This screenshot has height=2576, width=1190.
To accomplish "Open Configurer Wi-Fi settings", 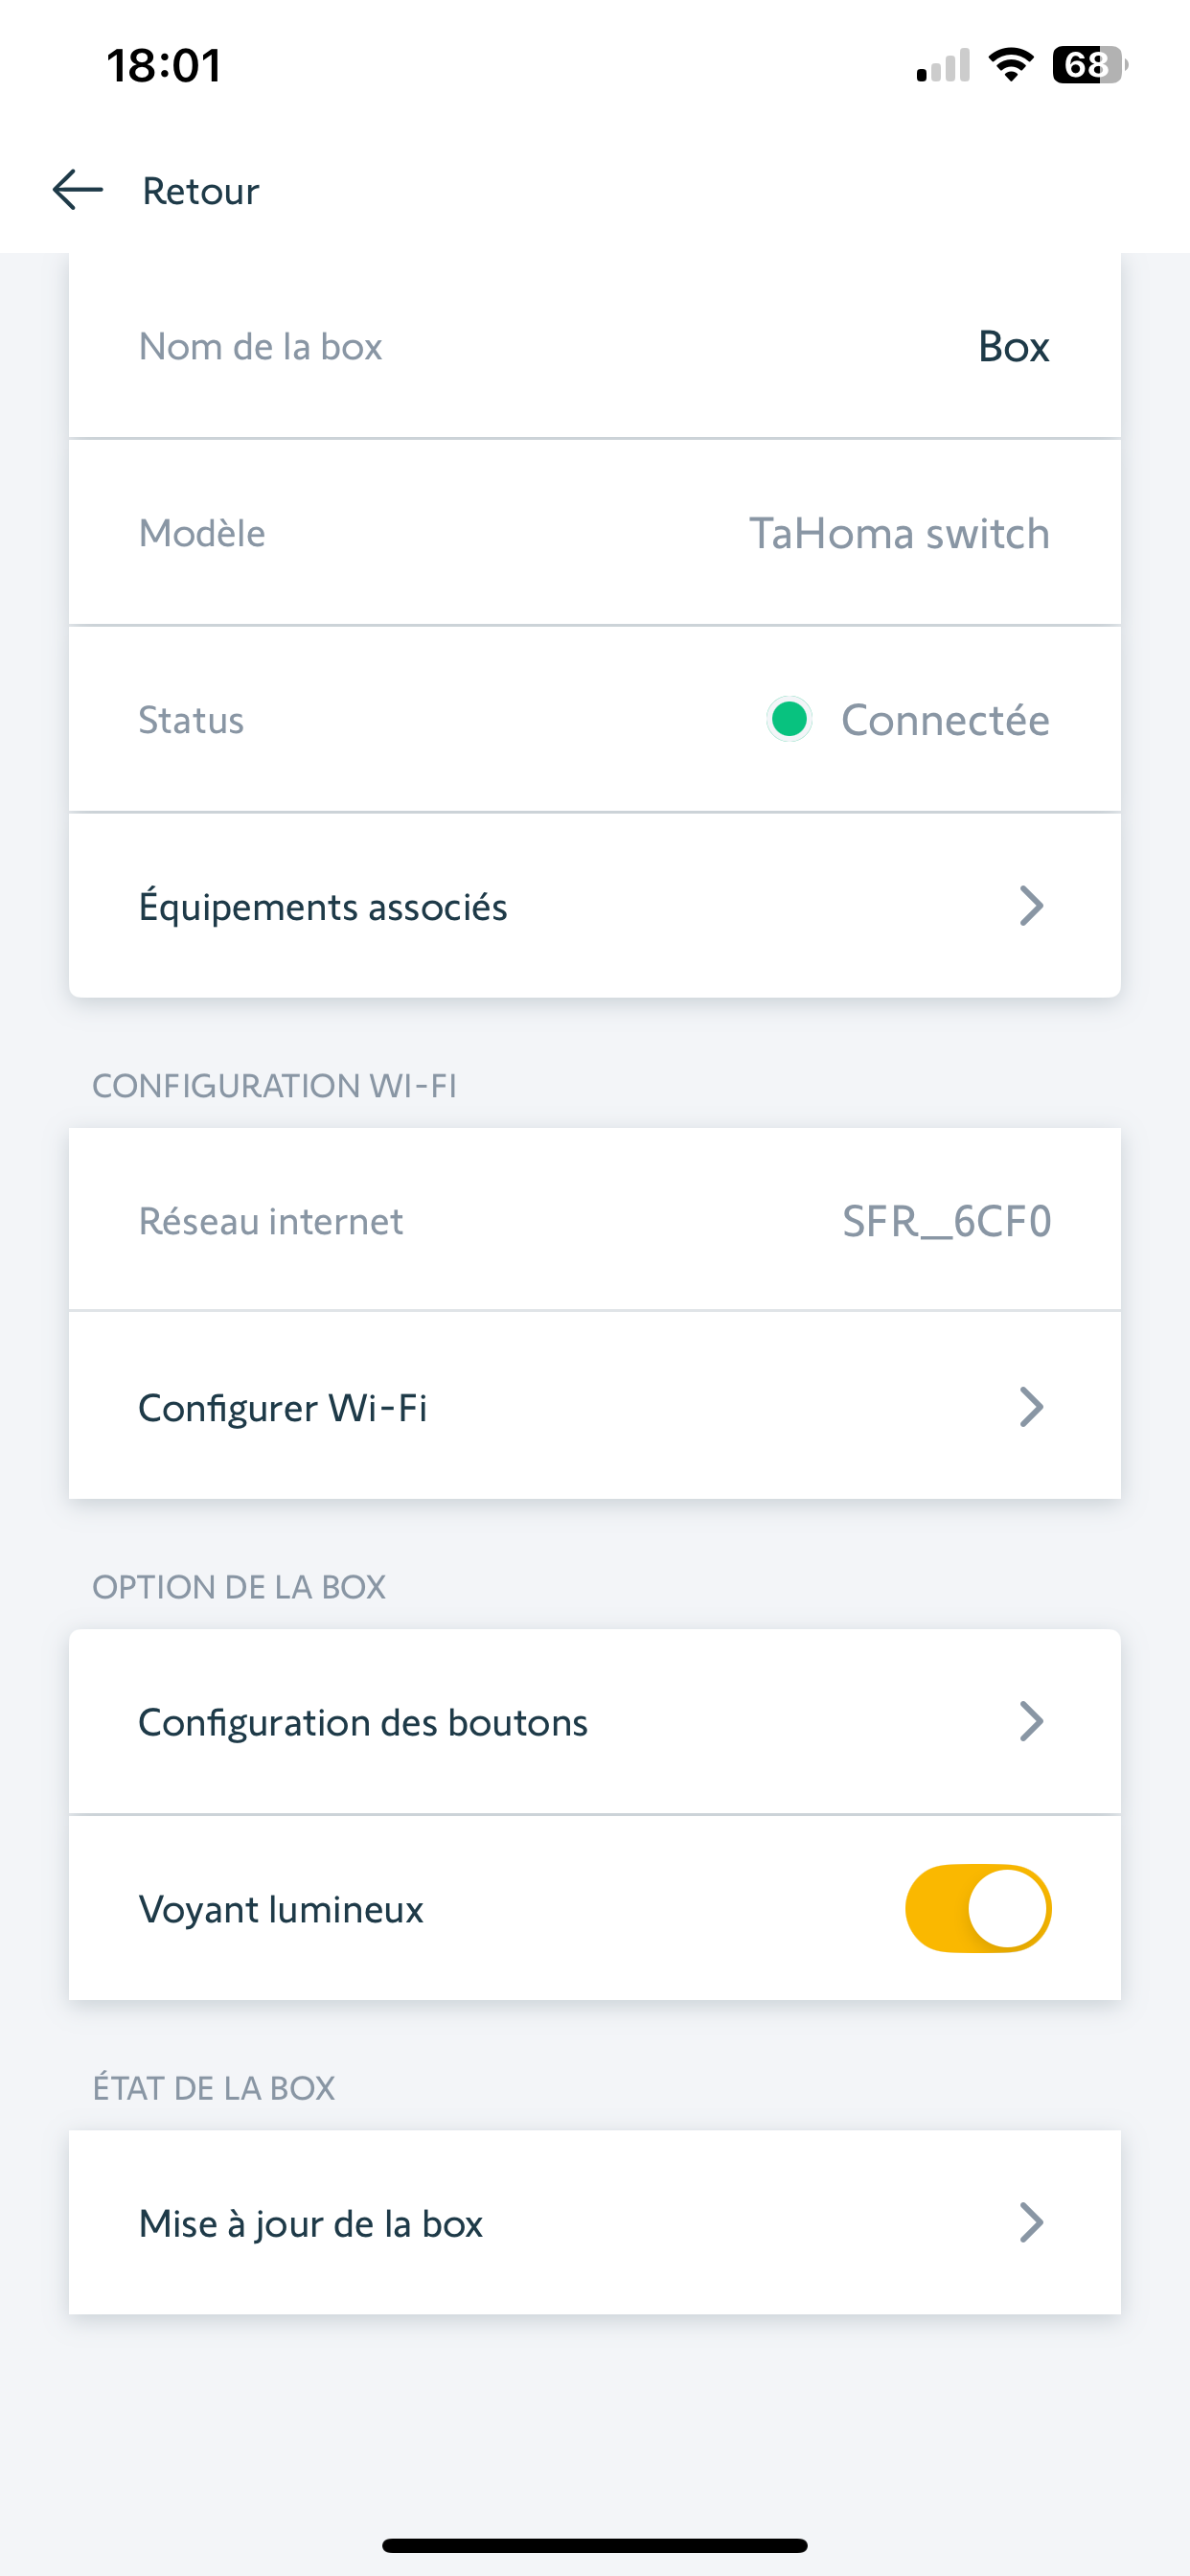I will (x=283, y=1408).
